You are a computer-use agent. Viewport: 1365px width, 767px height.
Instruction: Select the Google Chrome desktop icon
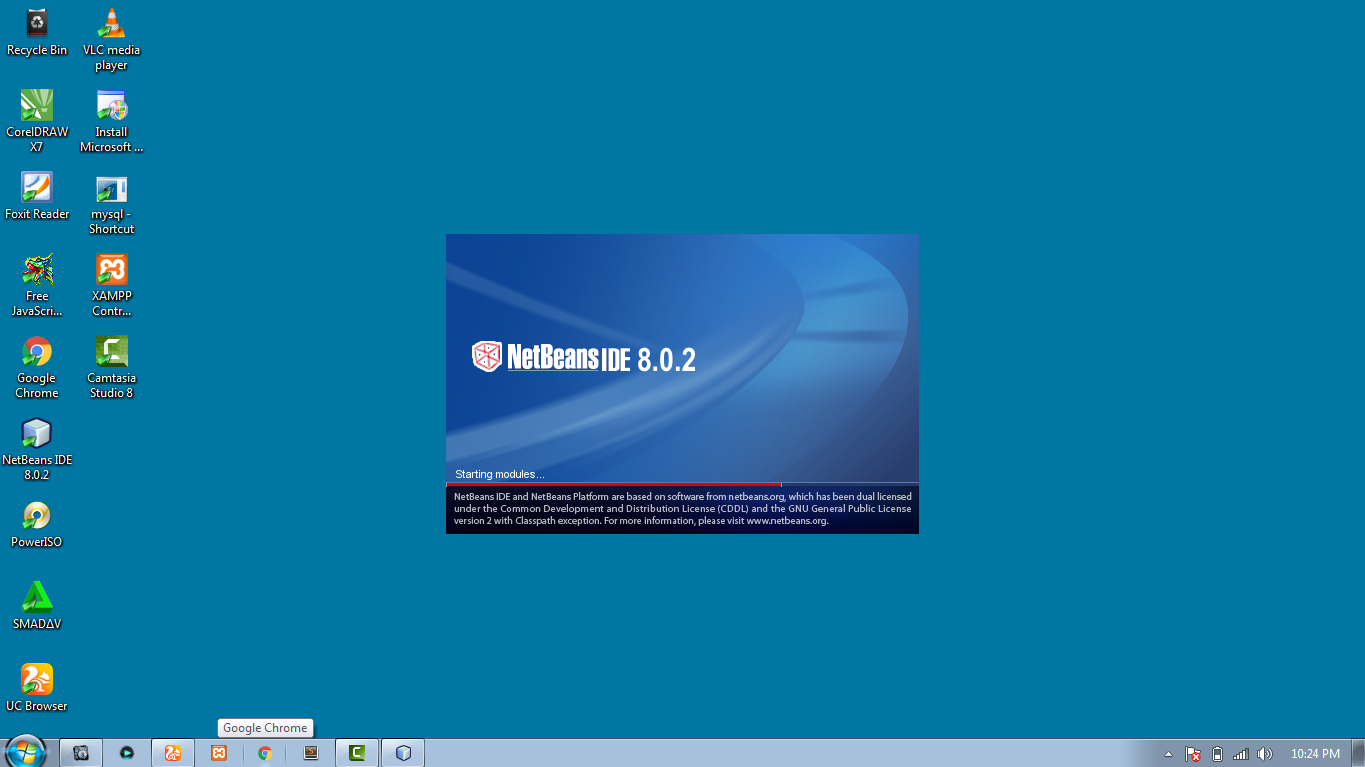37,368
